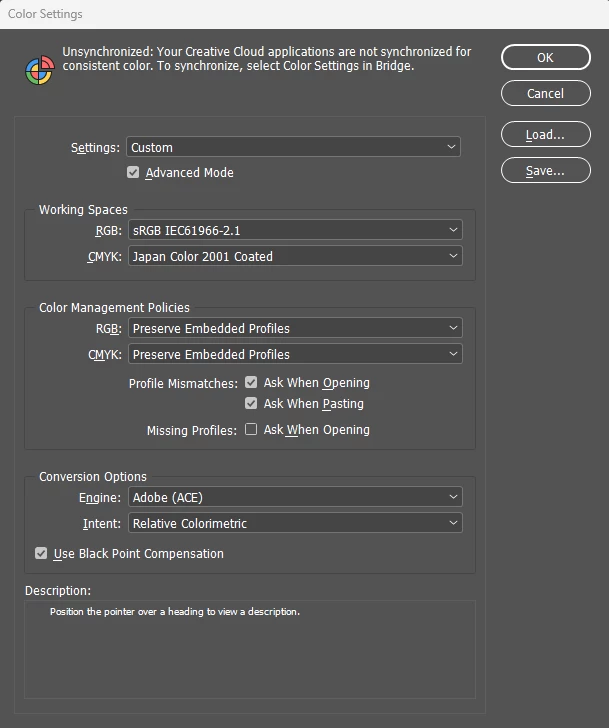Image resolution: width=609 pixels, height=728 pixels.
Task: Enable Missing Profiles Ask When Opening
Action: 251,429
